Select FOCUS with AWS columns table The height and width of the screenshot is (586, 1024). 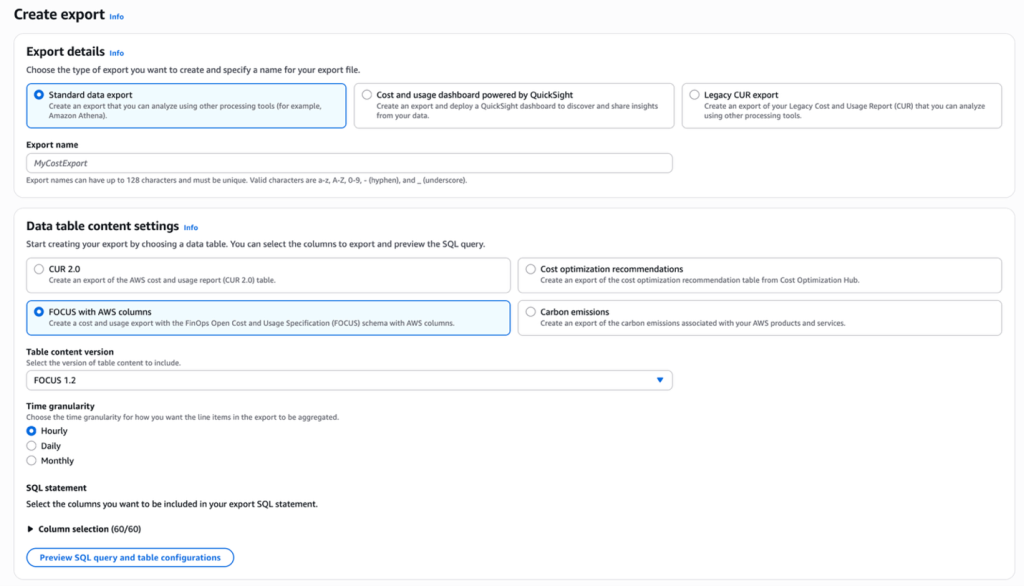point(39,312)
